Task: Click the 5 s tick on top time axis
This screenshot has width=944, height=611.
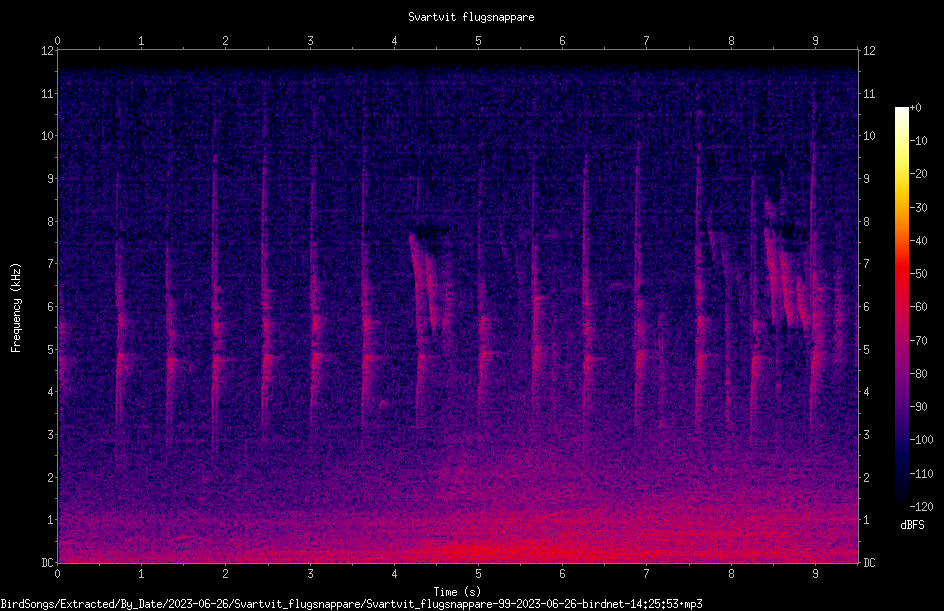Action: [479, 41]
